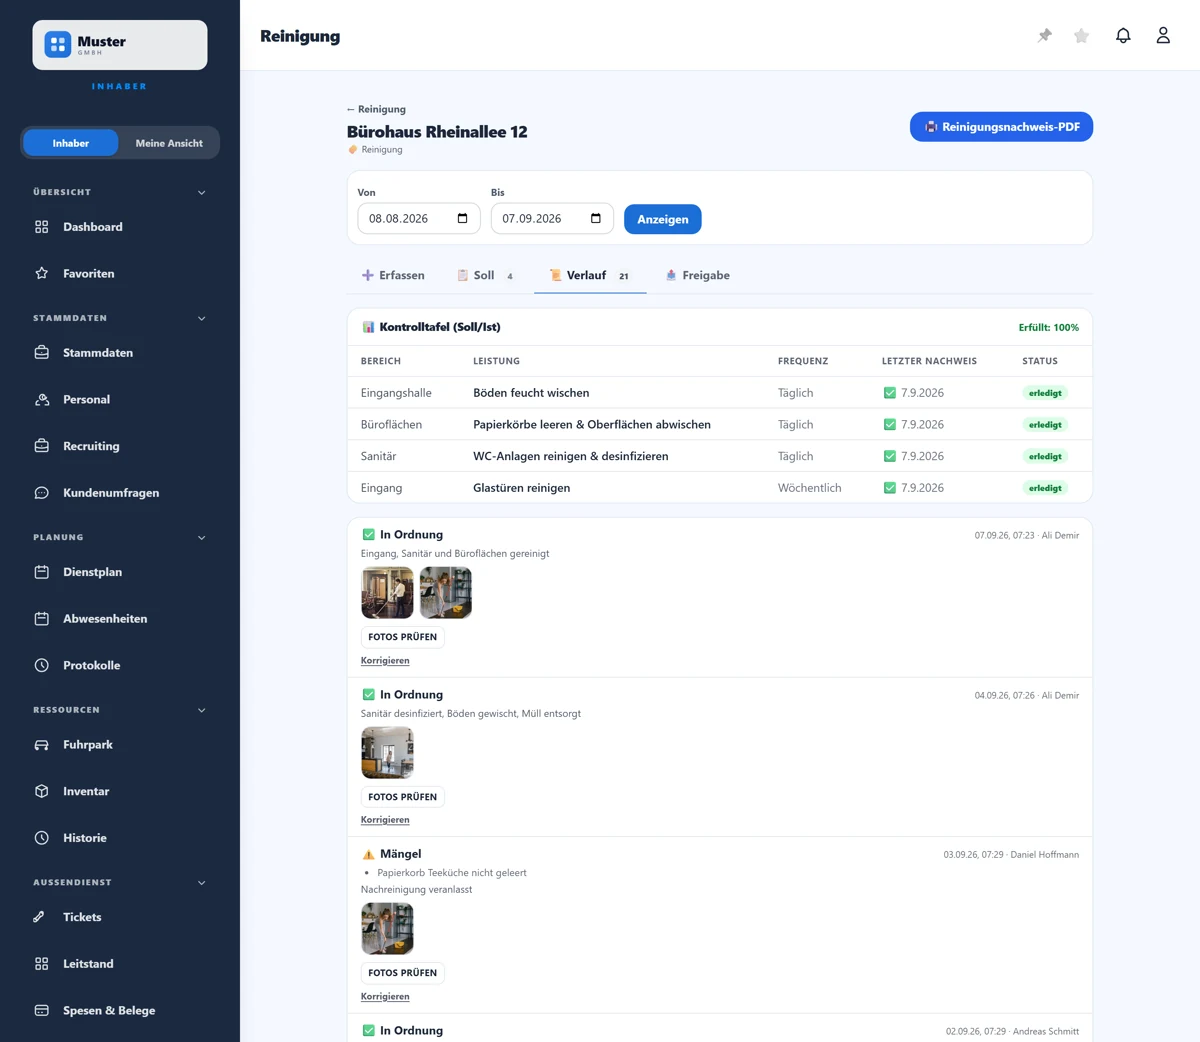
Task: Go back via the Reinigung breadcrumb link
Action: [376, 109]
